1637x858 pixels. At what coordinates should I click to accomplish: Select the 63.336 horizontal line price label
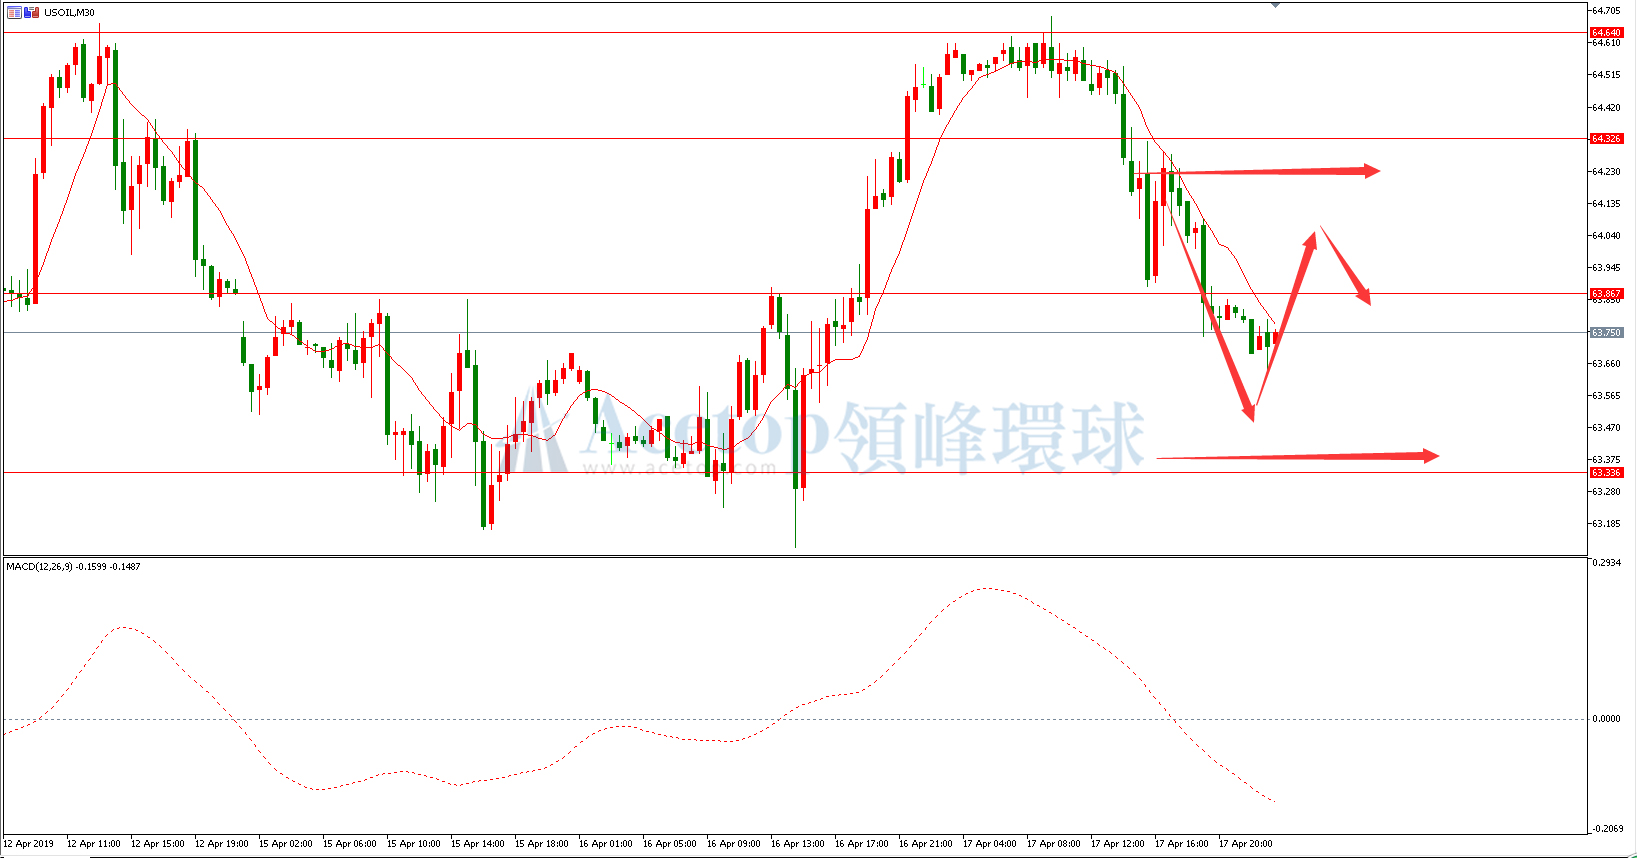[x=1606, y=472]
